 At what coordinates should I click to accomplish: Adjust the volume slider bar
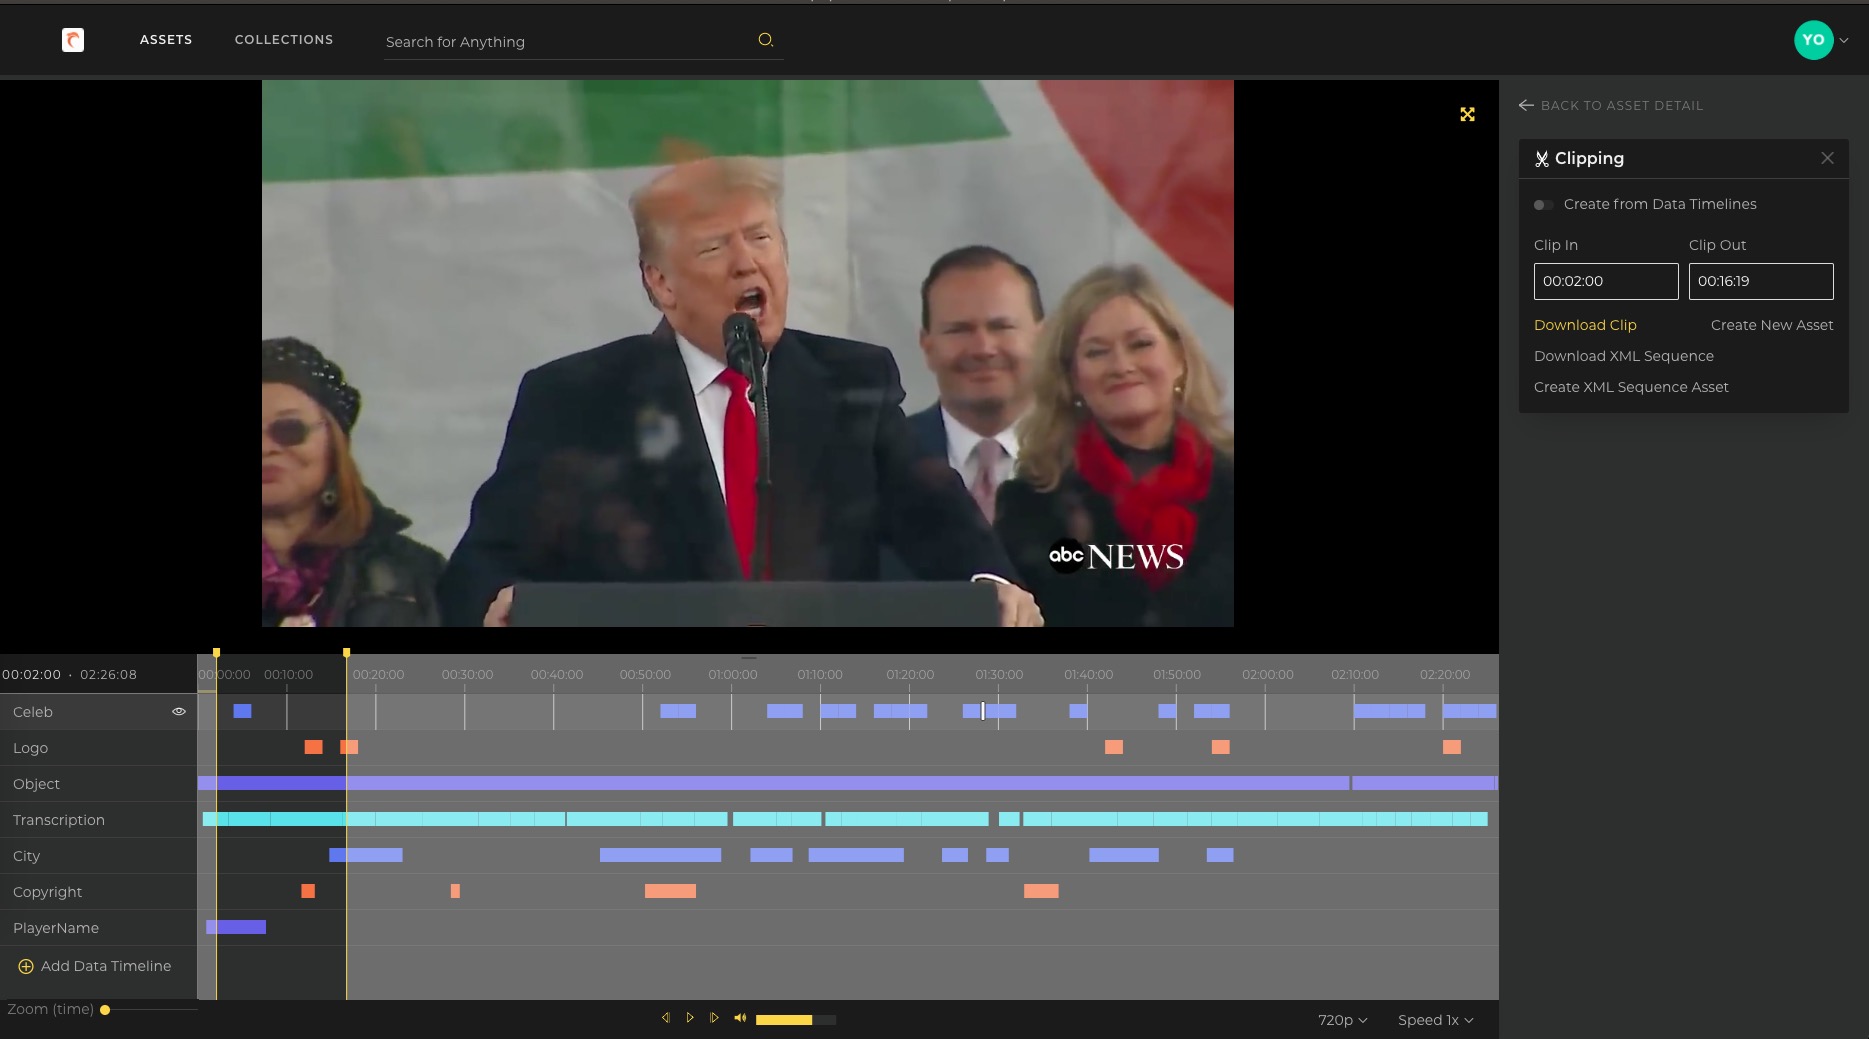tap(796, 1019)
